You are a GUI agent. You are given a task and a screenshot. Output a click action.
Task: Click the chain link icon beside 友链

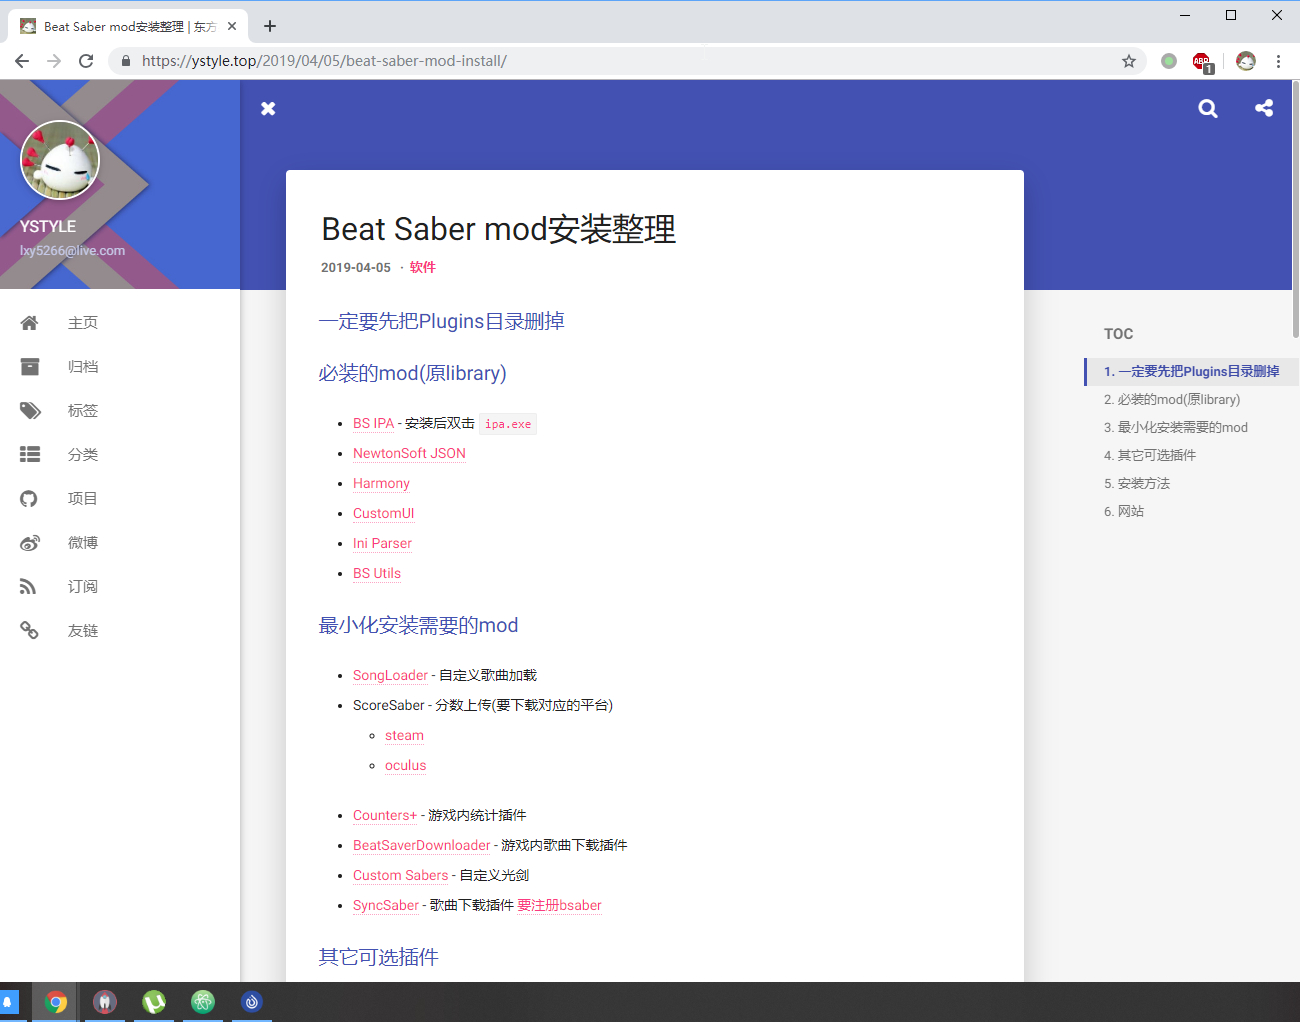tap(29, 631)
